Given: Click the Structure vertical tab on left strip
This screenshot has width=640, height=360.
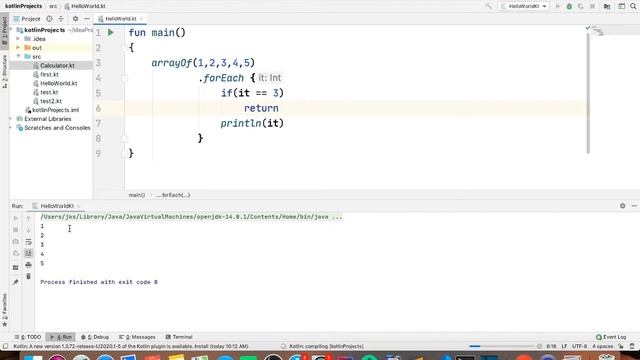Looking at the screenshot, I should coord(4,71).
